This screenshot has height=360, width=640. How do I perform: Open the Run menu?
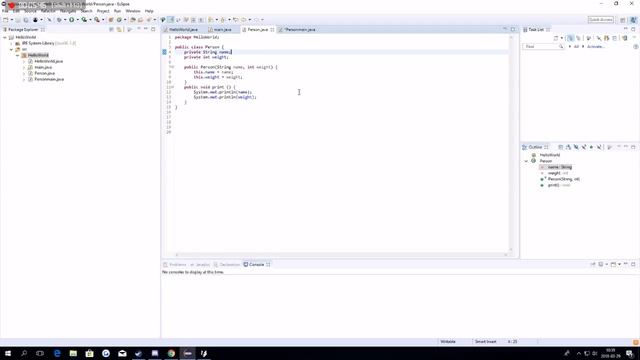pos(118,11)
